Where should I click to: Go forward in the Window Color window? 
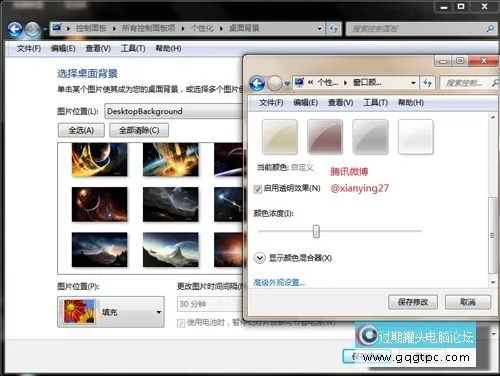point(275,83)
